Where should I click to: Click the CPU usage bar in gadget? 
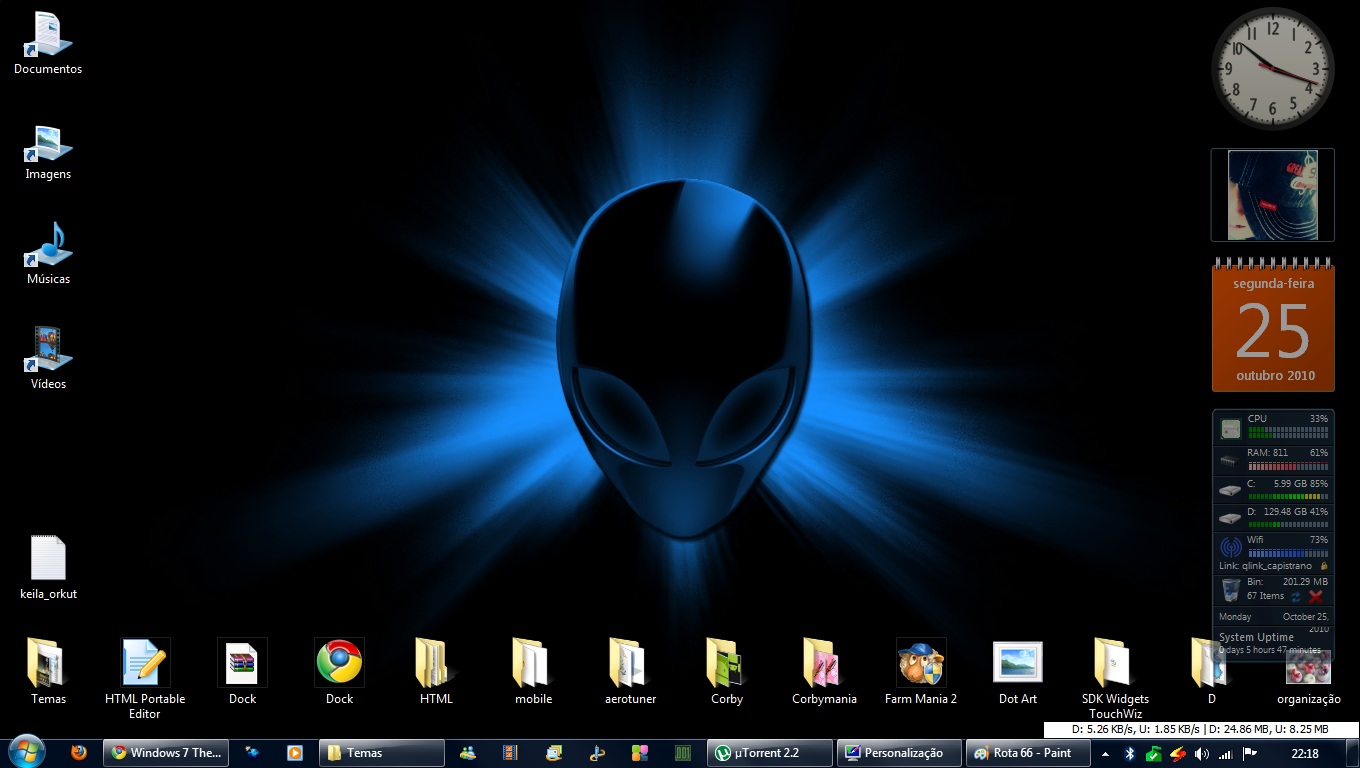(1288, 433)
